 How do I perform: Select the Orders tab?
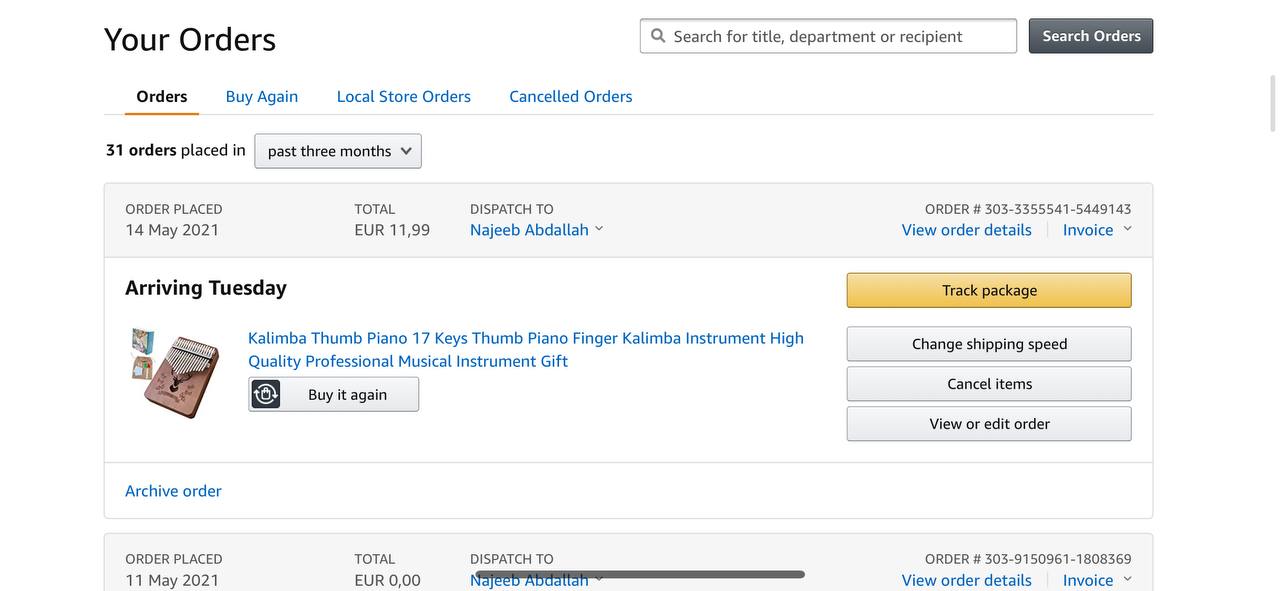[x=162, y=97]
